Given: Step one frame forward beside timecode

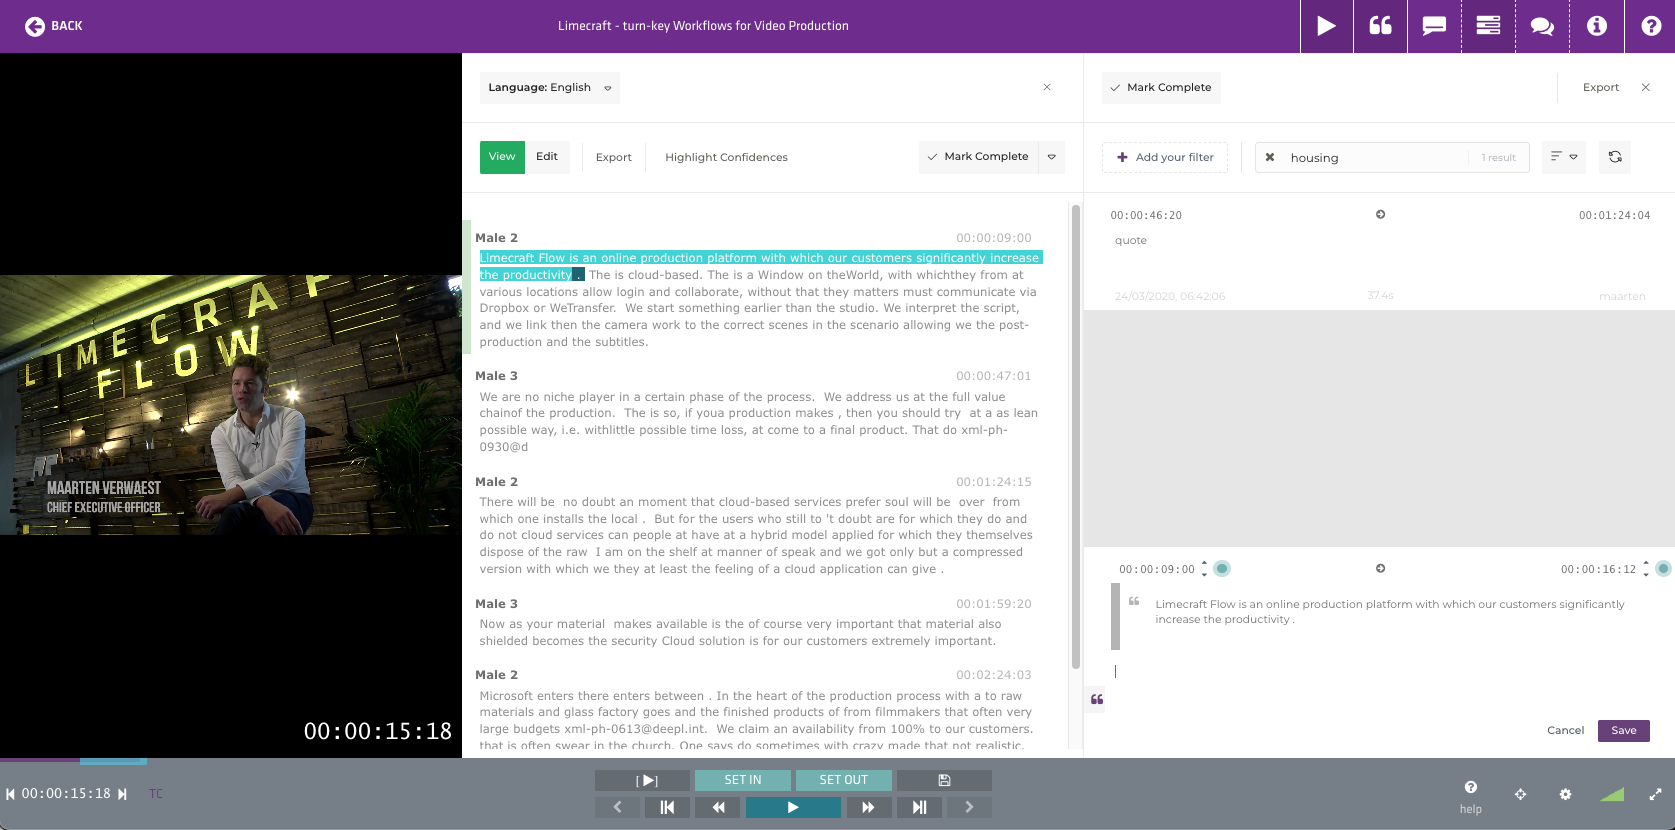Looking at the screenshot, I should [x=123, y=794].
